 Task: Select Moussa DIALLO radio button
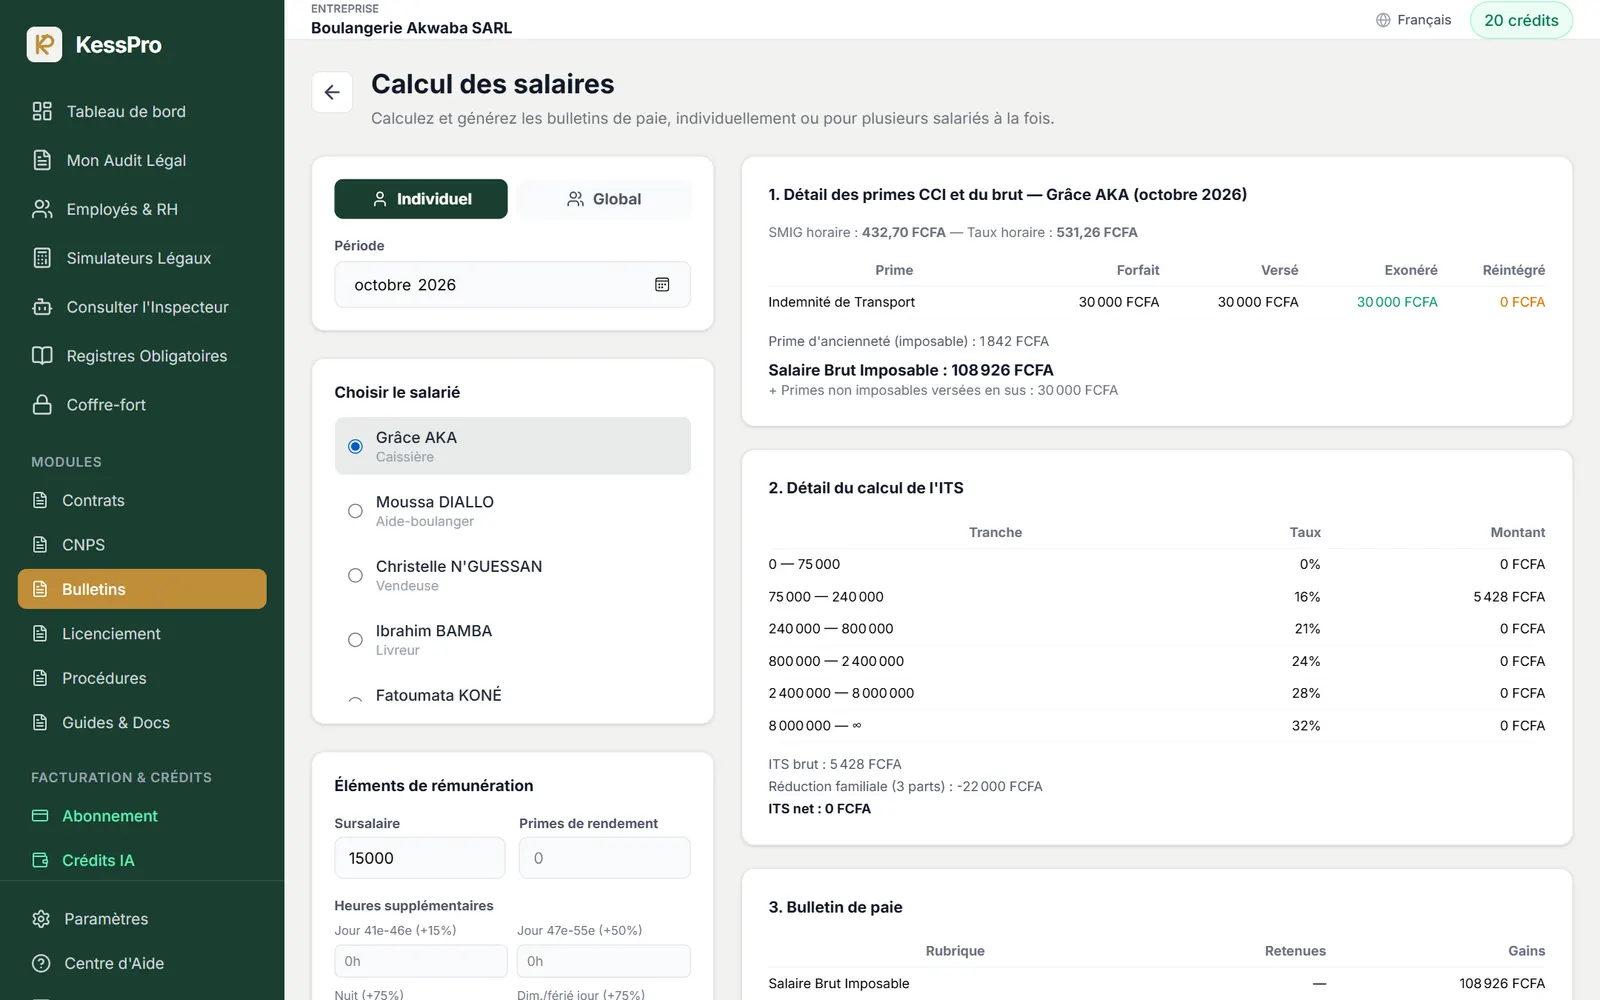click(x=355, y=511)
